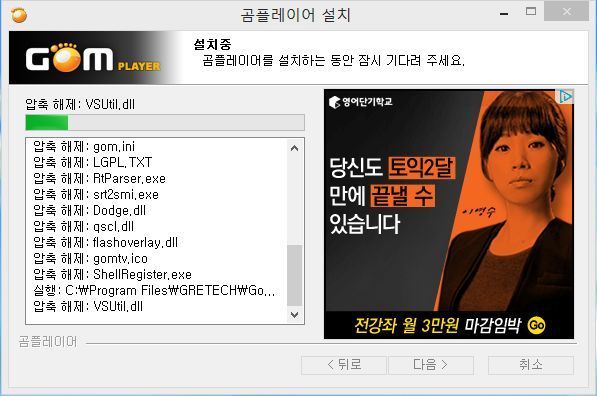Maximize the installer window
This screenshot has width=597, height=396.
click(531, 12)
